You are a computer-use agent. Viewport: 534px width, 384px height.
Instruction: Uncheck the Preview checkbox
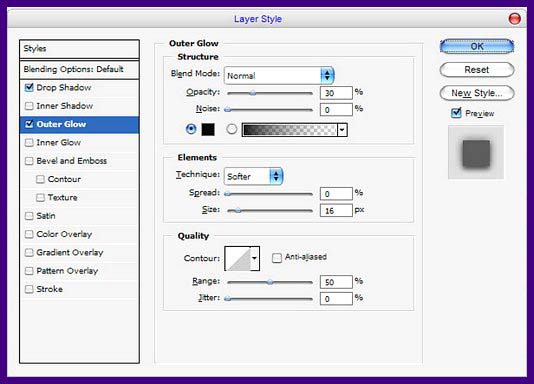click(456, 113)
